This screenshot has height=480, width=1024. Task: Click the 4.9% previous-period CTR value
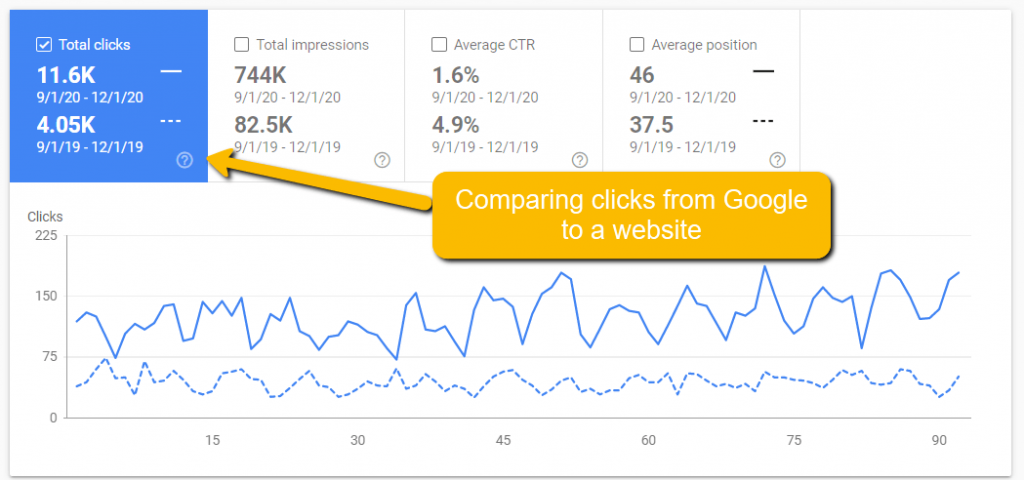click(455, 123)
